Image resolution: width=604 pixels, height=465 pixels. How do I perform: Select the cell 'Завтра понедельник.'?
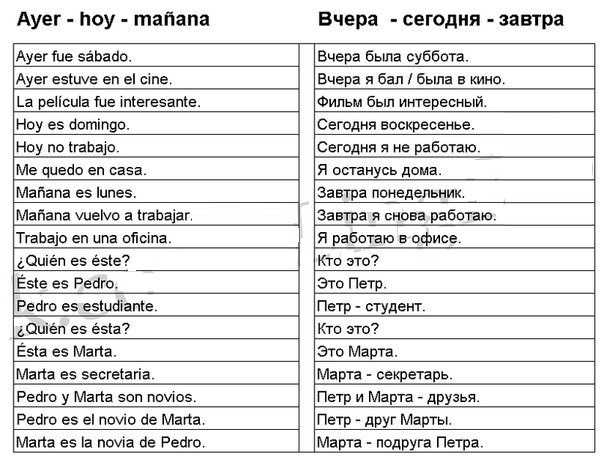click(455, 191)
